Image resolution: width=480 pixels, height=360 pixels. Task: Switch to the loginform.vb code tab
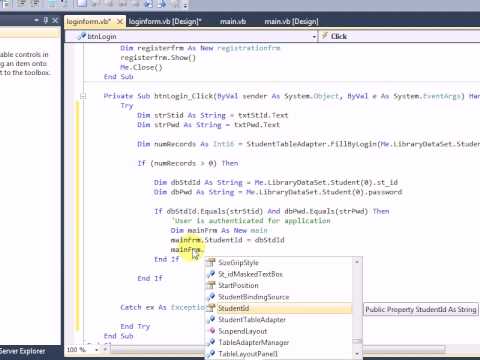(x=89, y=22)
